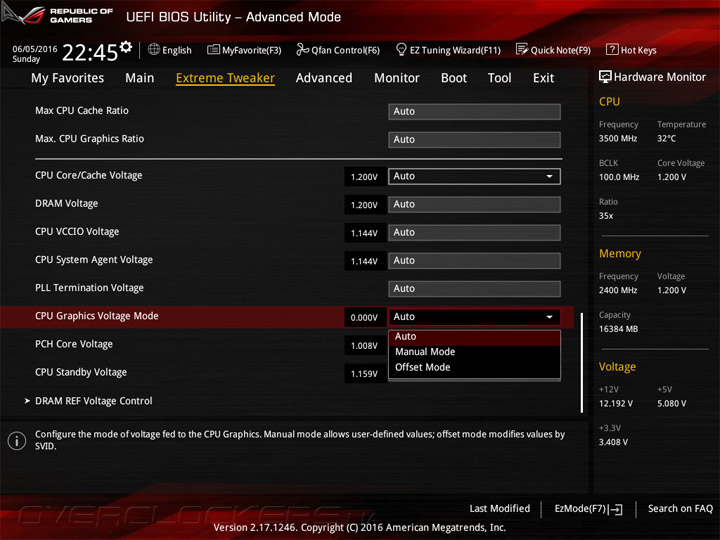Viewport: 720px width, 540px height.
Task: Choose Manual Mode option
Action: click(474, 352)
